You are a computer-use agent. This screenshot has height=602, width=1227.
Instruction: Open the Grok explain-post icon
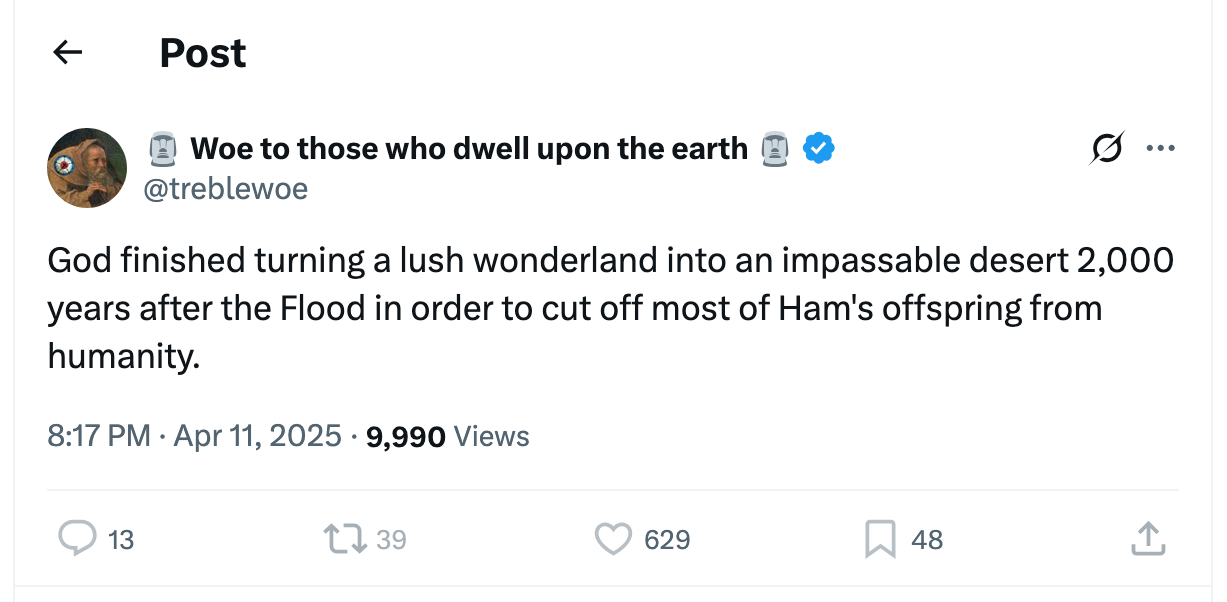[1107, 149]
